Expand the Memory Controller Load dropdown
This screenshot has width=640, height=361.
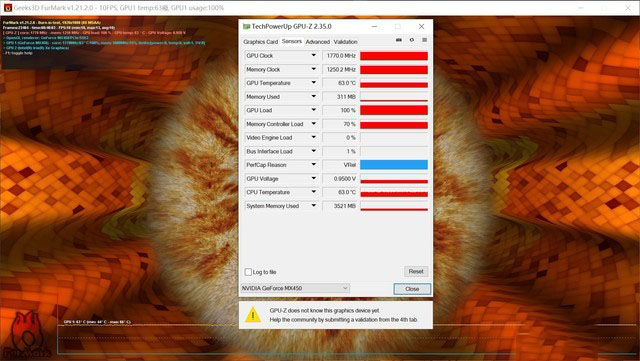tap(313, 124)
